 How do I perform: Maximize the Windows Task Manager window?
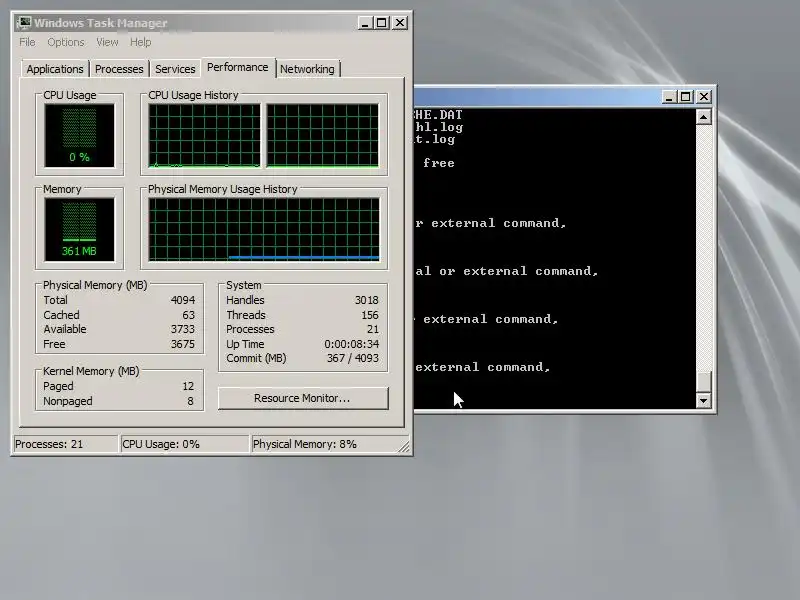click(382, 23)
